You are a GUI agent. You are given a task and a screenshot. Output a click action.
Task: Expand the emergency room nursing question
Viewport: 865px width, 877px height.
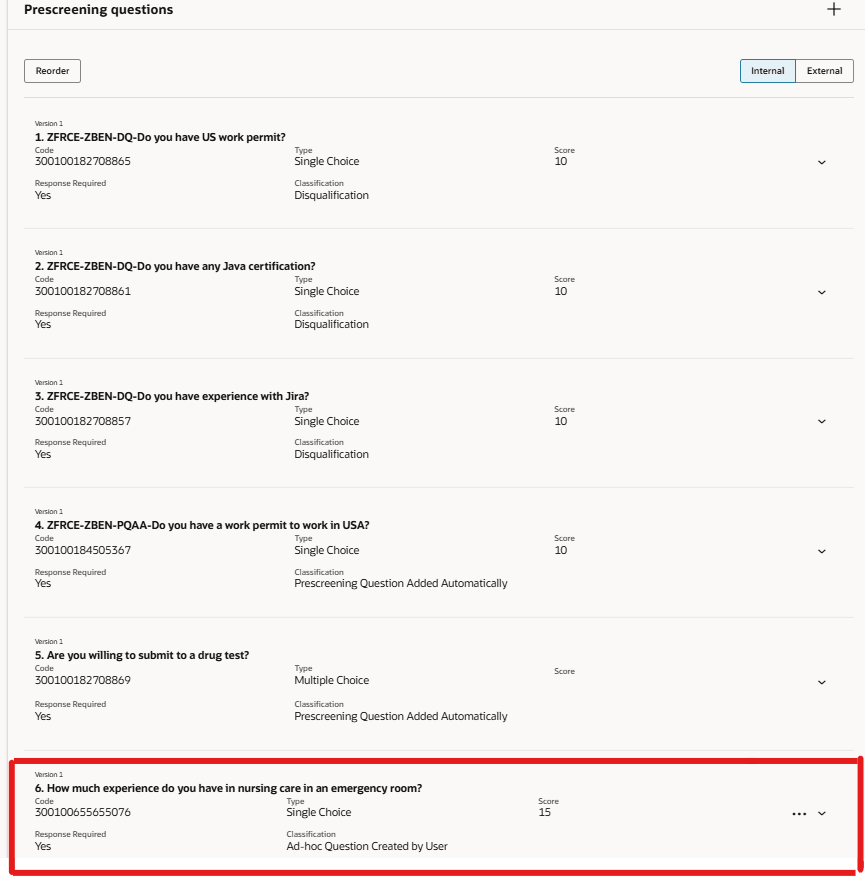point(821,815)
